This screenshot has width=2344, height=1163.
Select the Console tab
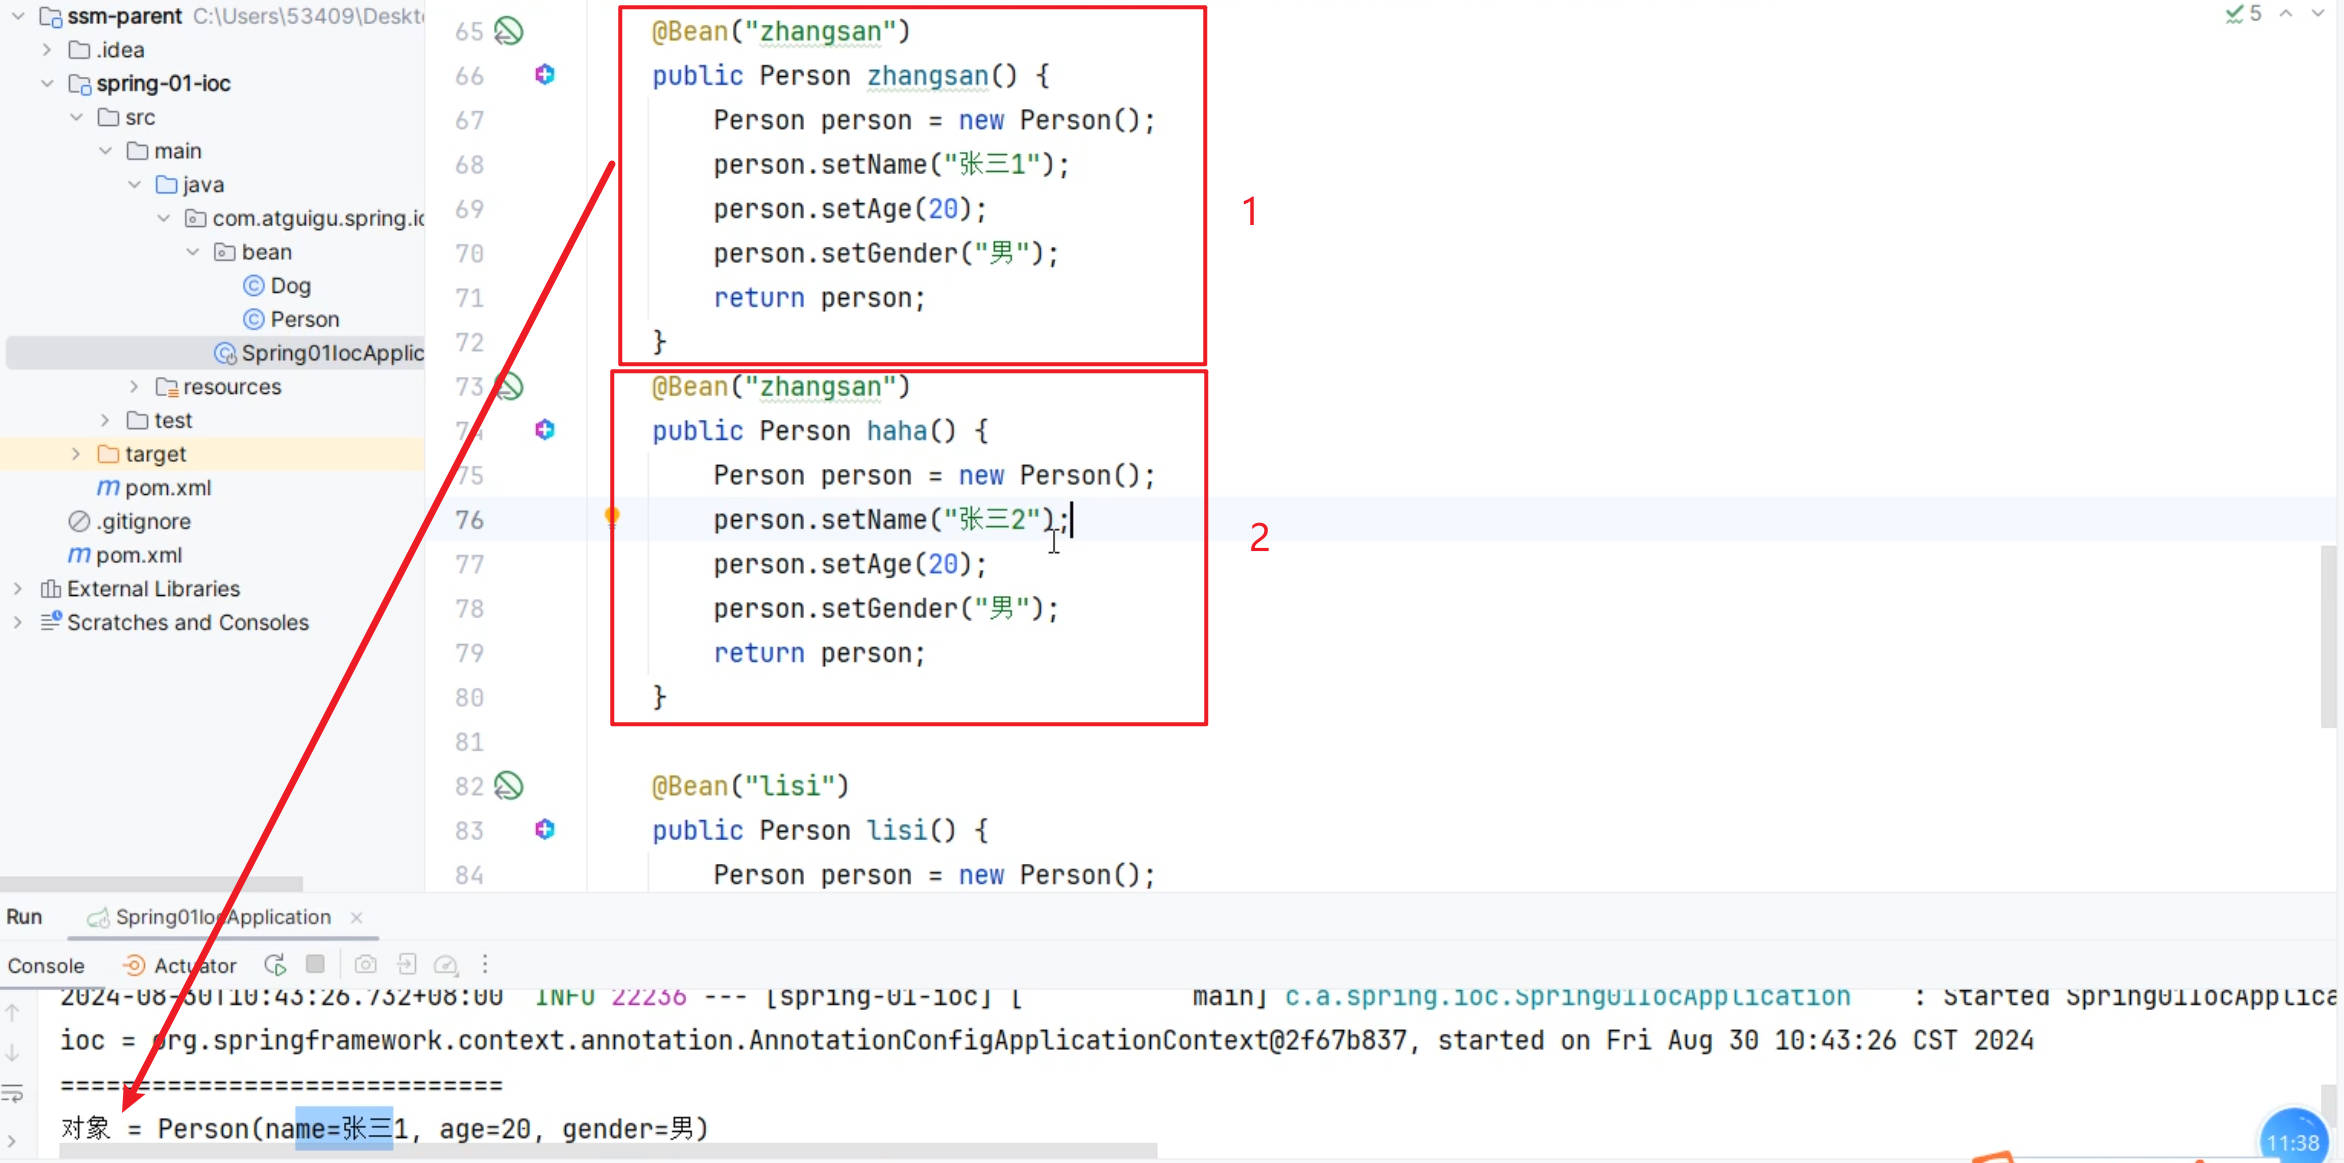(x=46, y=965)
